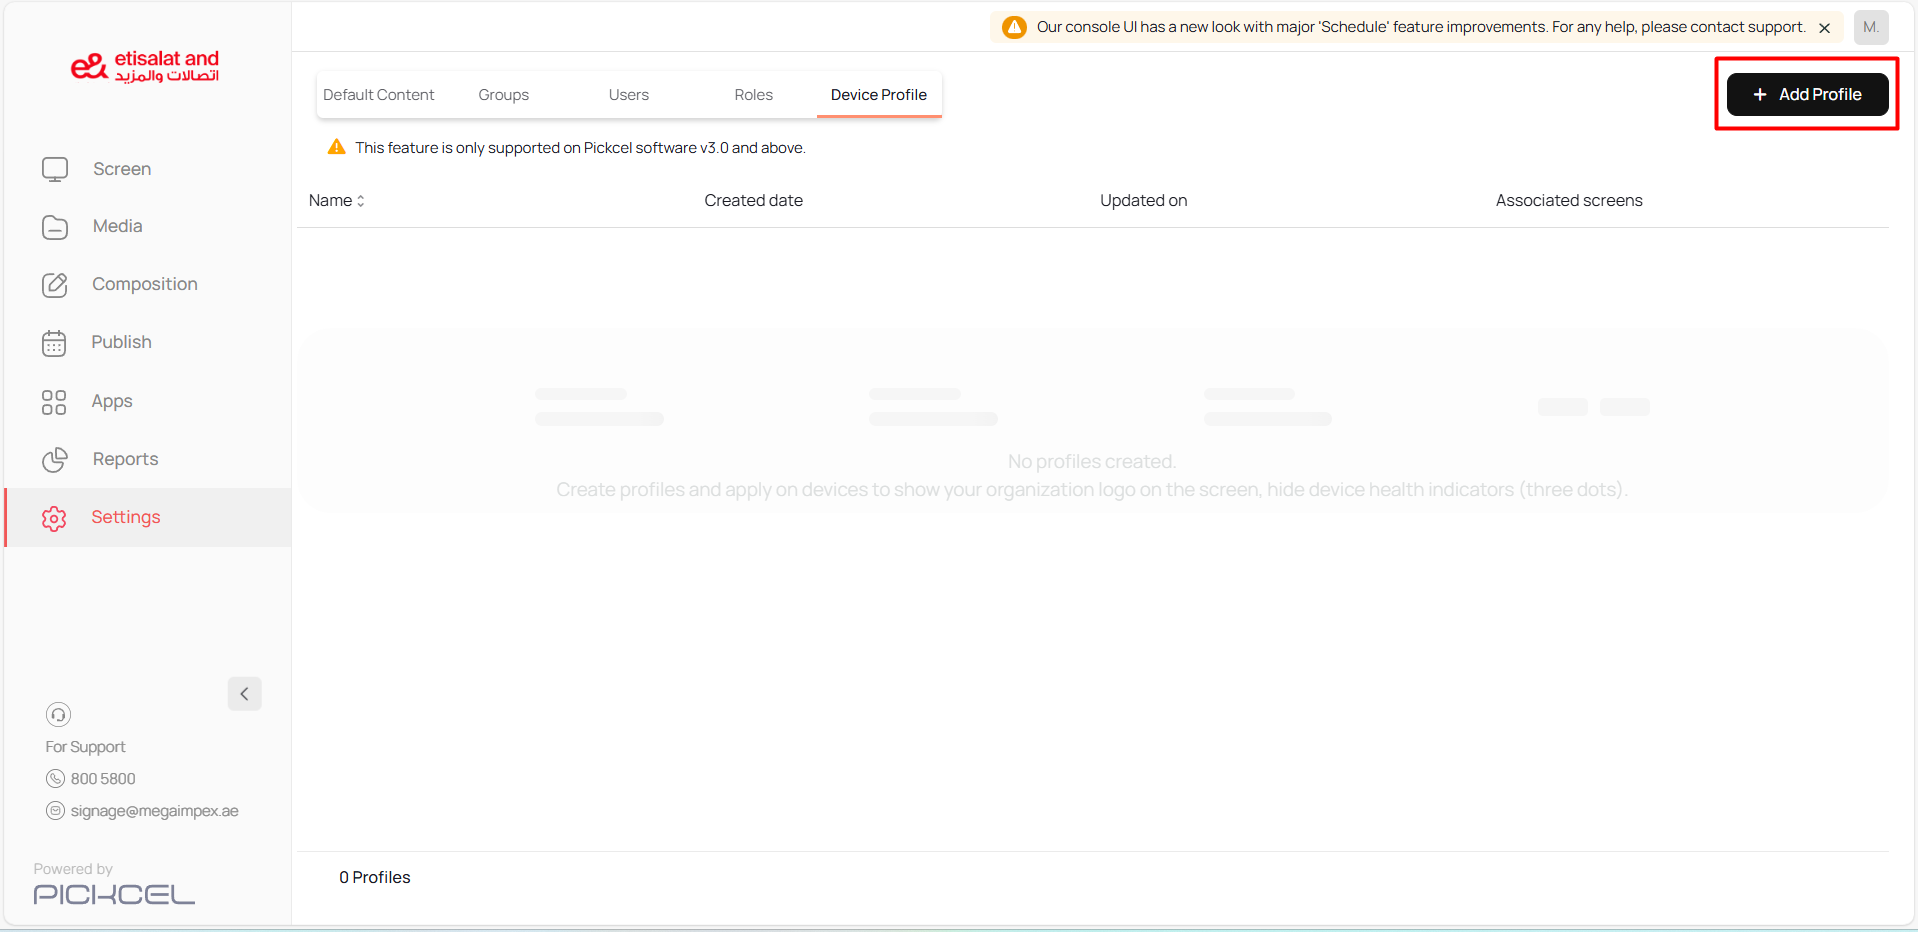Screen dimensions: 1918x932
Task: Open Apps using the grid icon
Action: [x=54, y=402]
